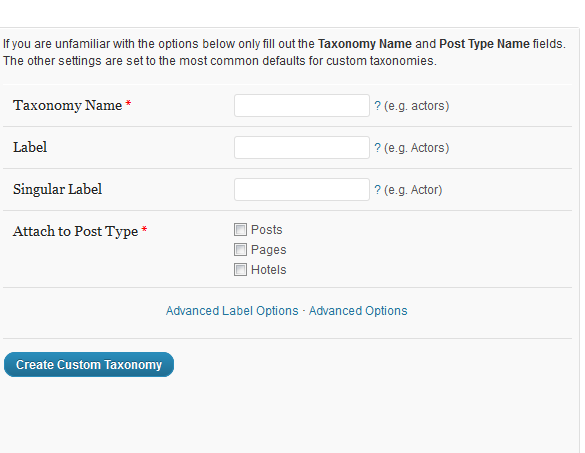Screen dimensions: 585x453
Task: Click the "(e.g. Actor)" example hint
Action: [x=413, y=190]
